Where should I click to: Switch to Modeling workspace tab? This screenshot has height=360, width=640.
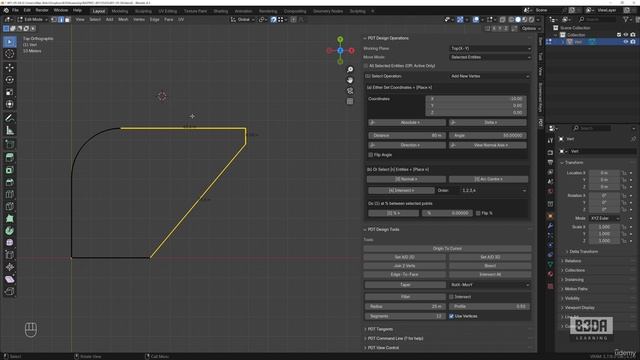click(120, 11)
